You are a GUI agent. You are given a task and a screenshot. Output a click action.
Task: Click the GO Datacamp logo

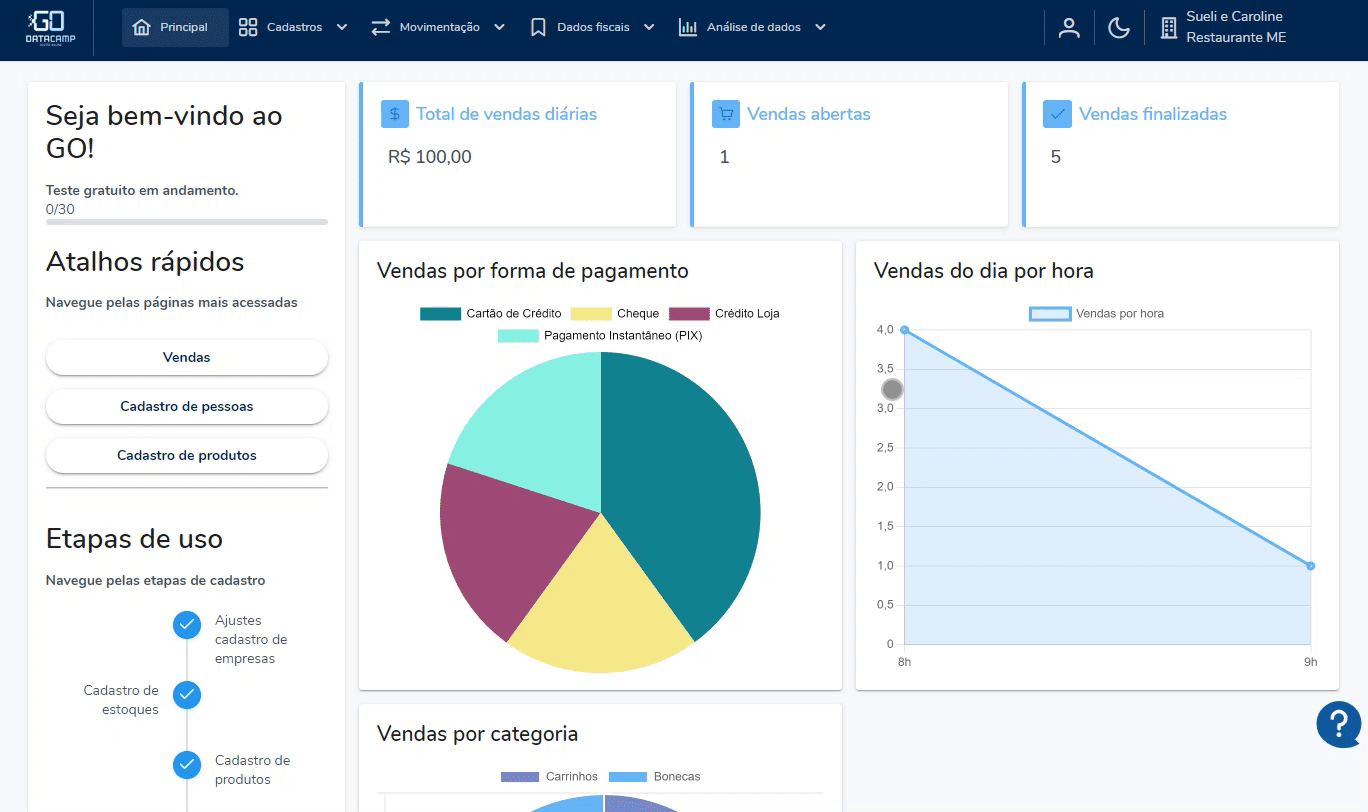pyautogui.click(x=50, y=27)
